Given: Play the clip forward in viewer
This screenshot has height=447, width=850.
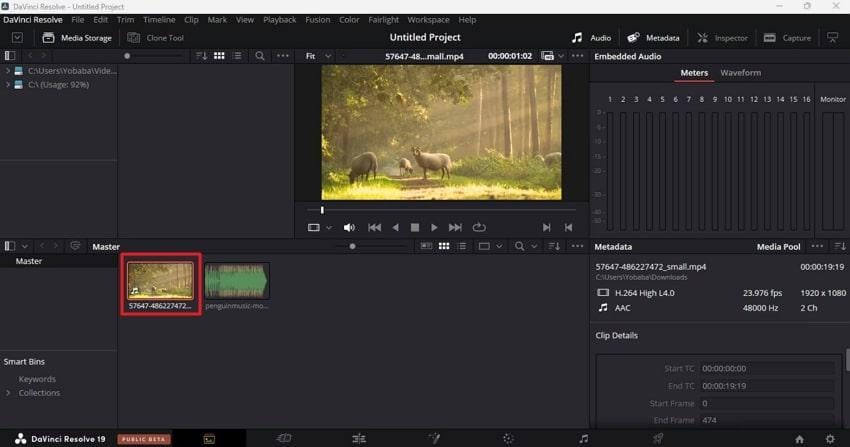Looking at the screenshot, I should (434, 228).
